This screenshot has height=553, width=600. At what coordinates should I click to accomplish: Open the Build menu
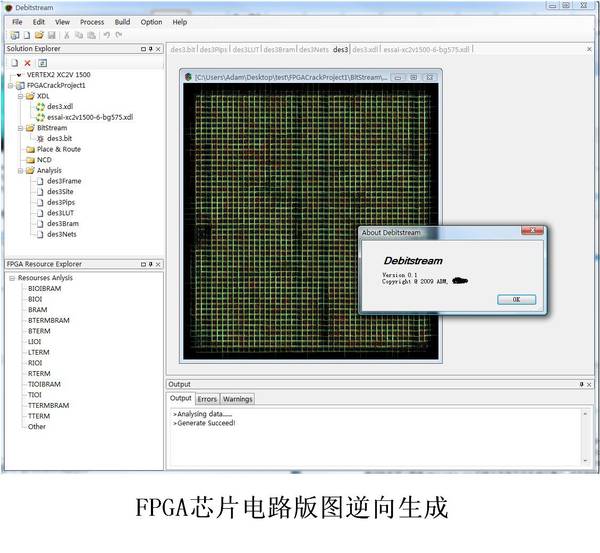click(x=122, y=21)
